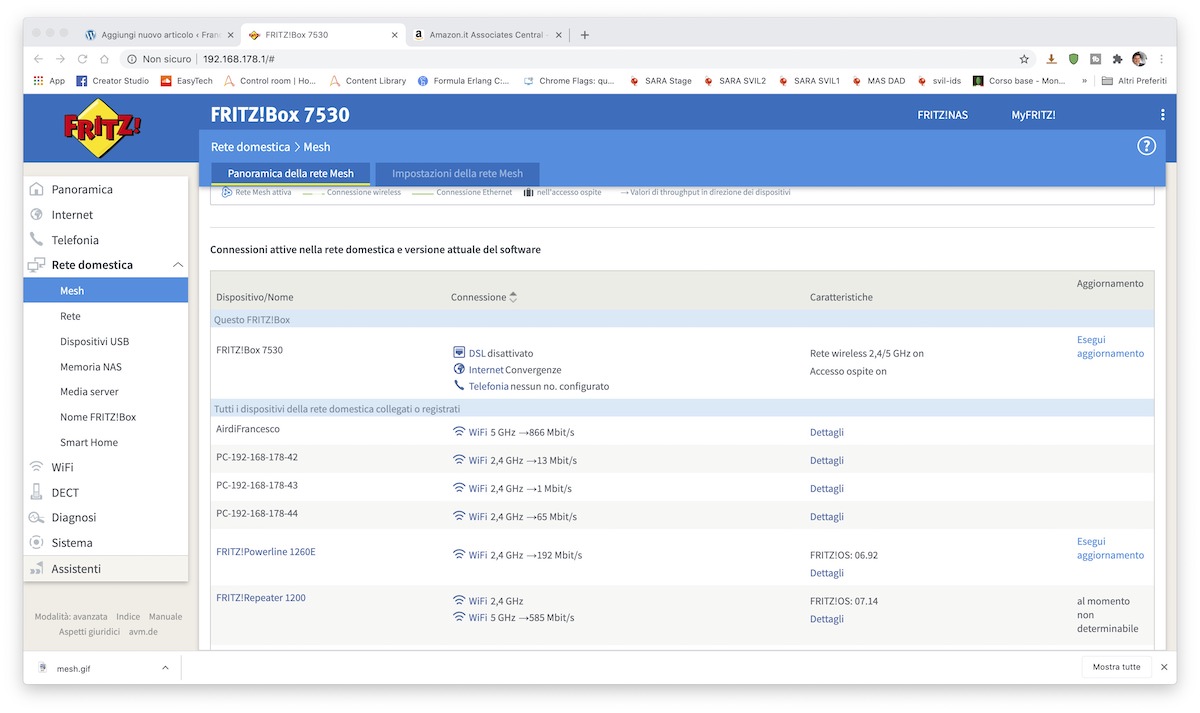
Task: Open the FRITZ!NAS link in header
Action: 943,115
